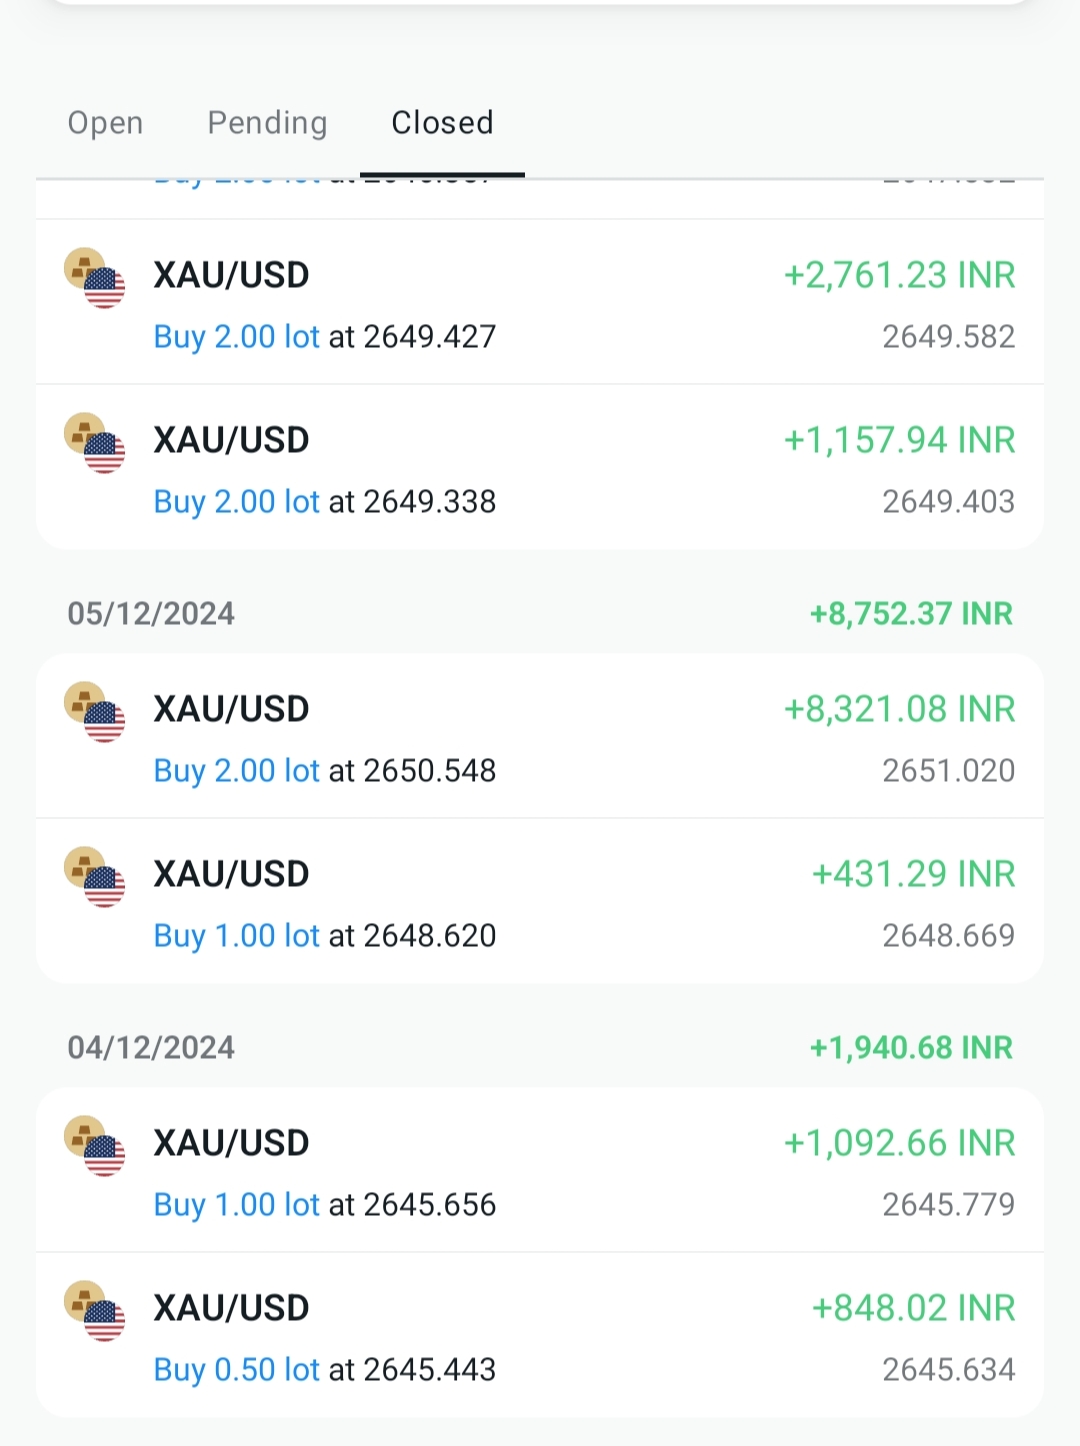Open the trade bought at 2649.427

click(540, 303)
